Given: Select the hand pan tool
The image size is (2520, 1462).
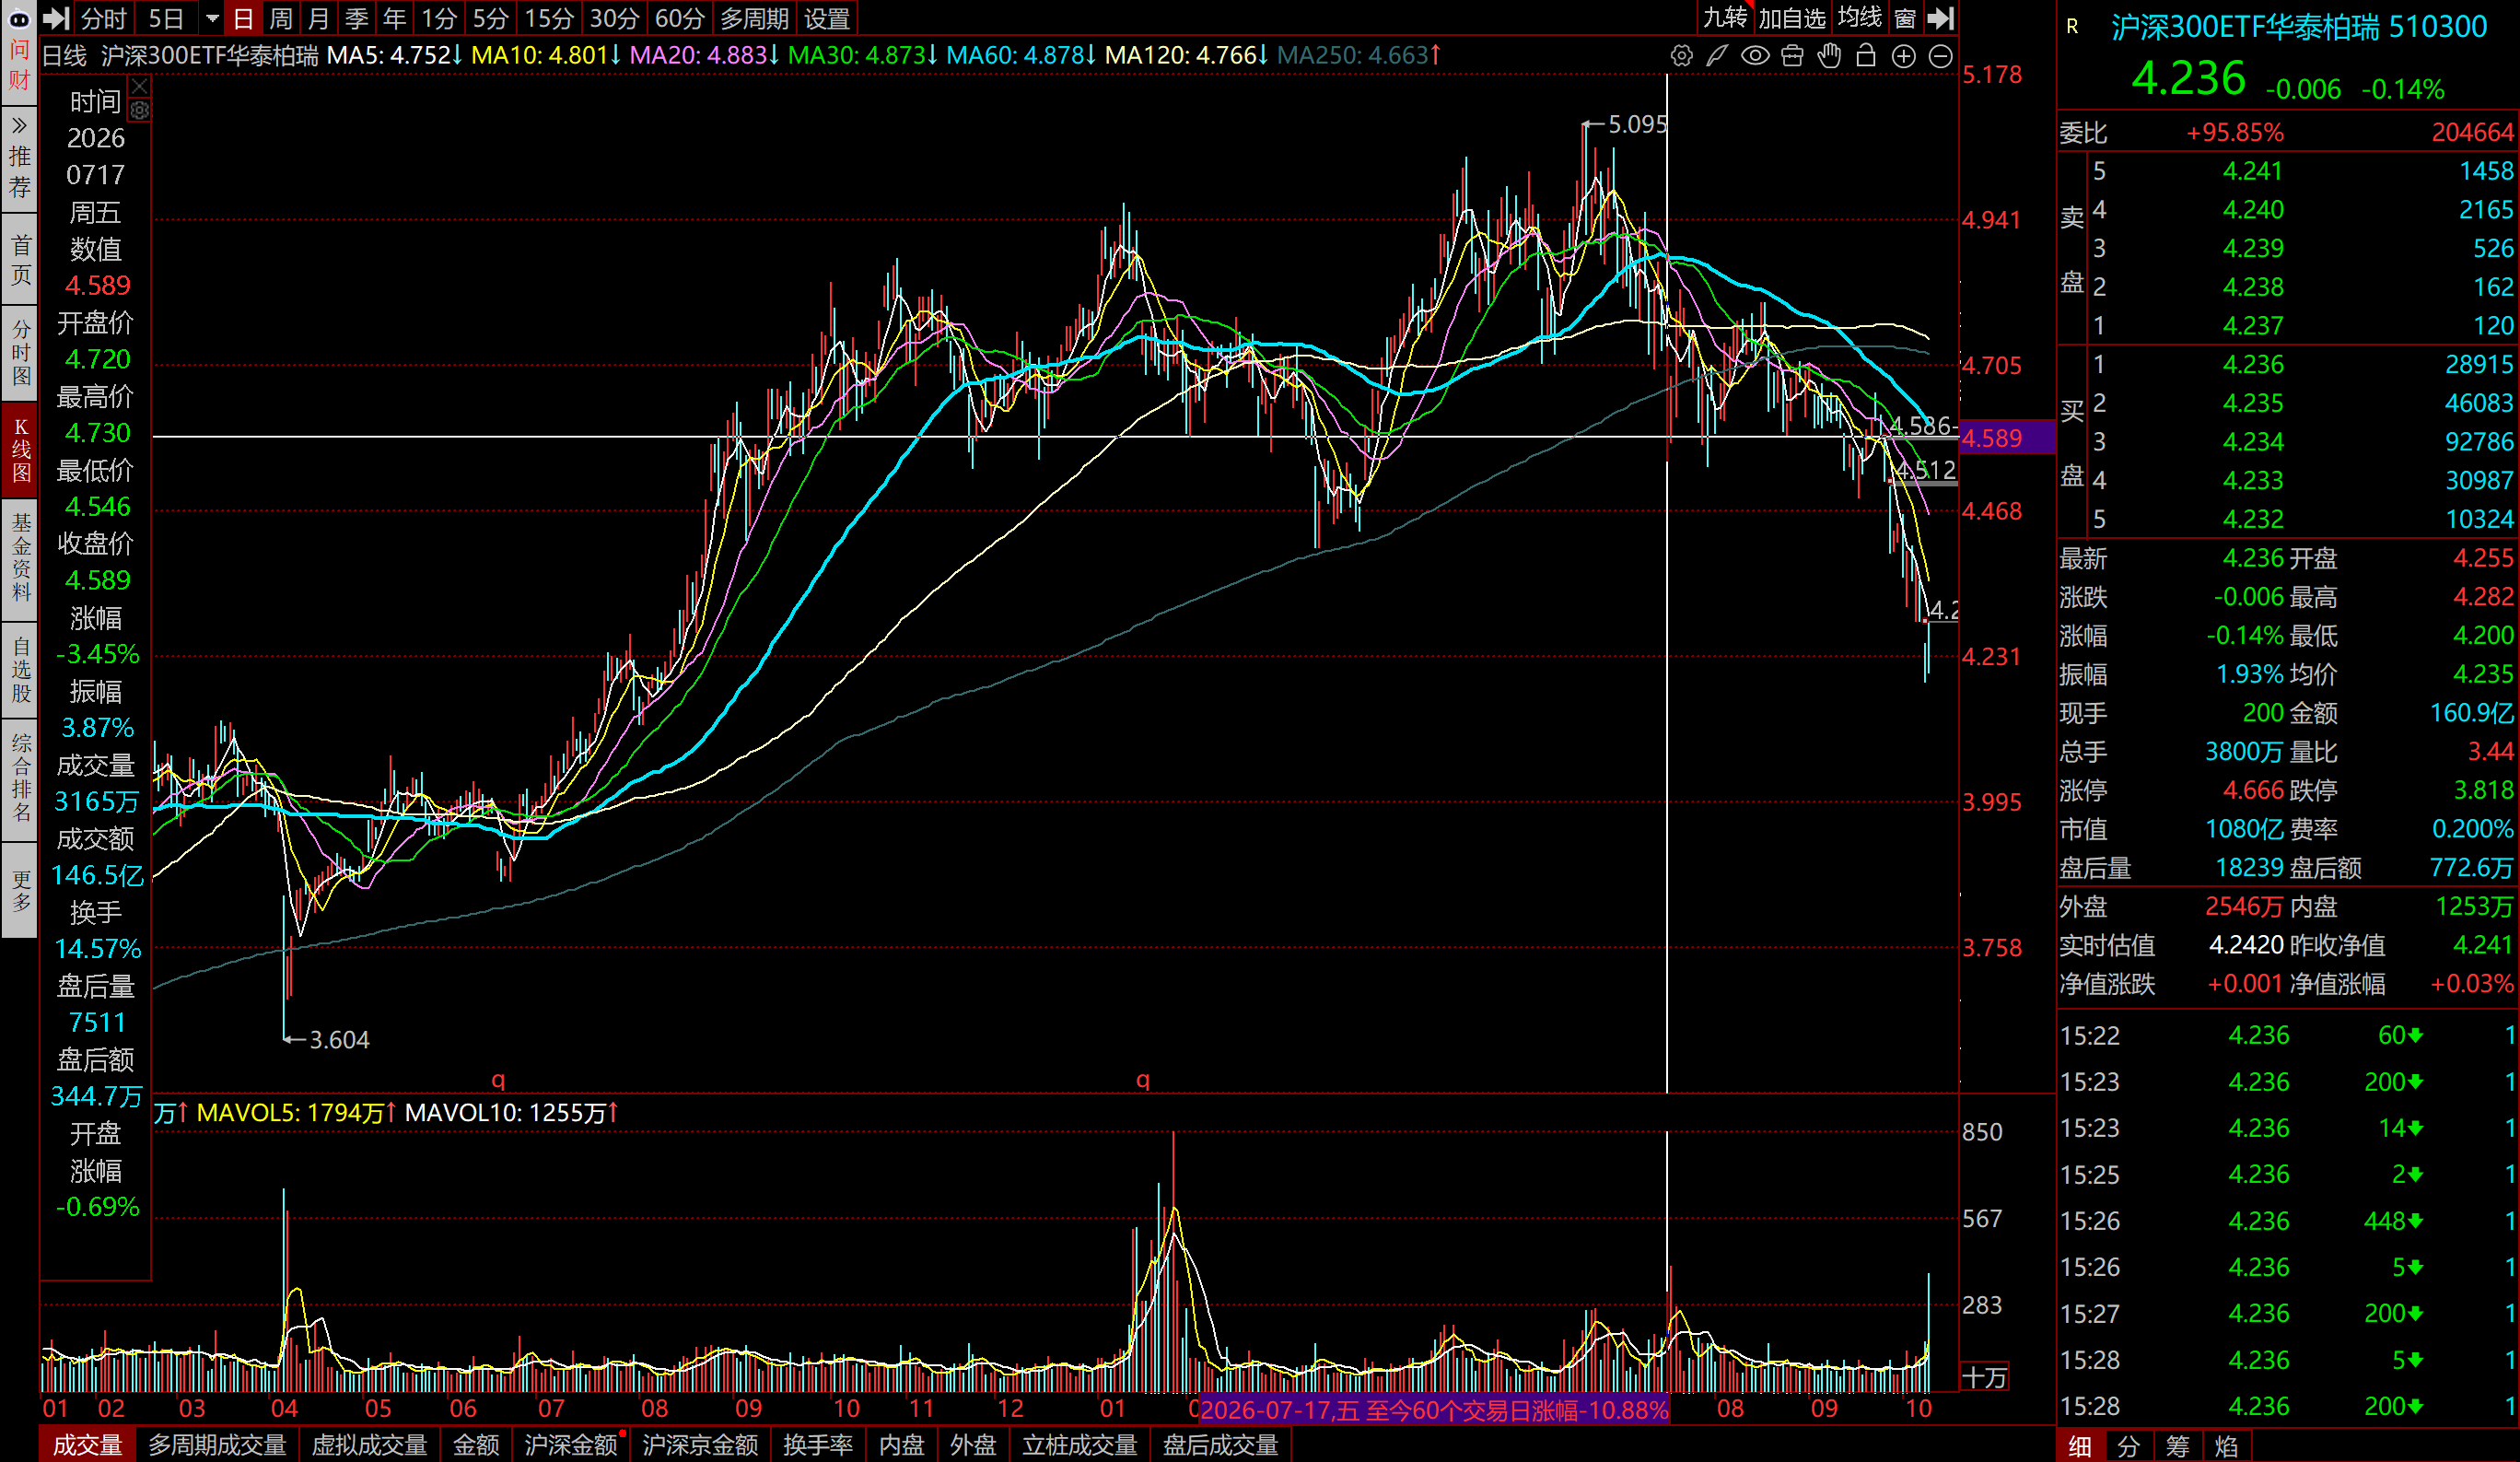Looking at the screenshot, I should pyautogui.click(x=1829, y=56).
